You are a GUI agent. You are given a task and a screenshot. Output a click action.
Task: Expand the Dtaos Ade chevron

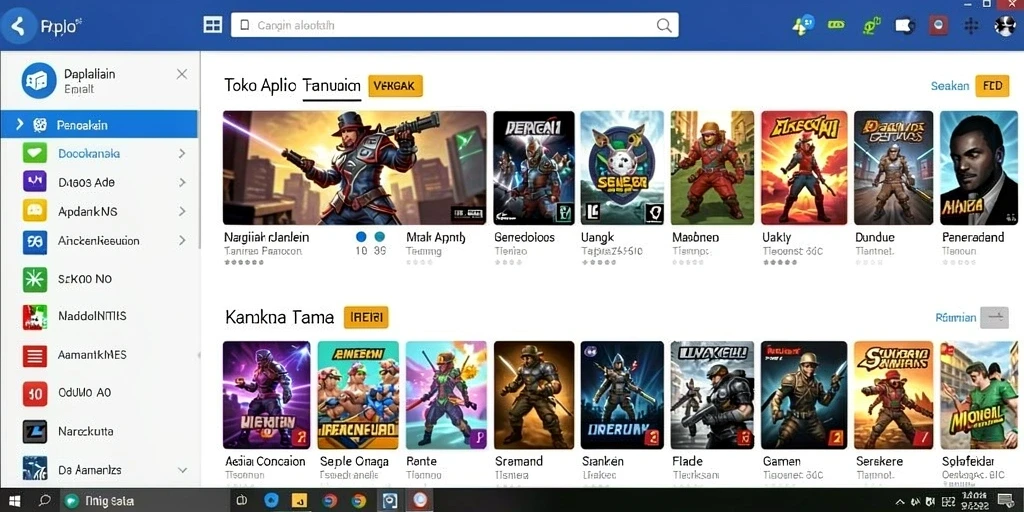(x=182, y=183)
